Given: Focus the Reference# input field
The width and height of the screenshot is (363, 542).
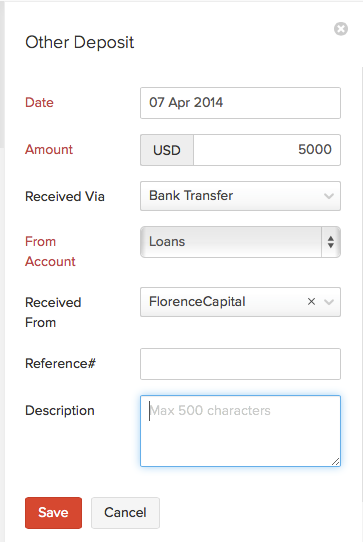Looking at the screenshot, I should (x=240, y=364).
